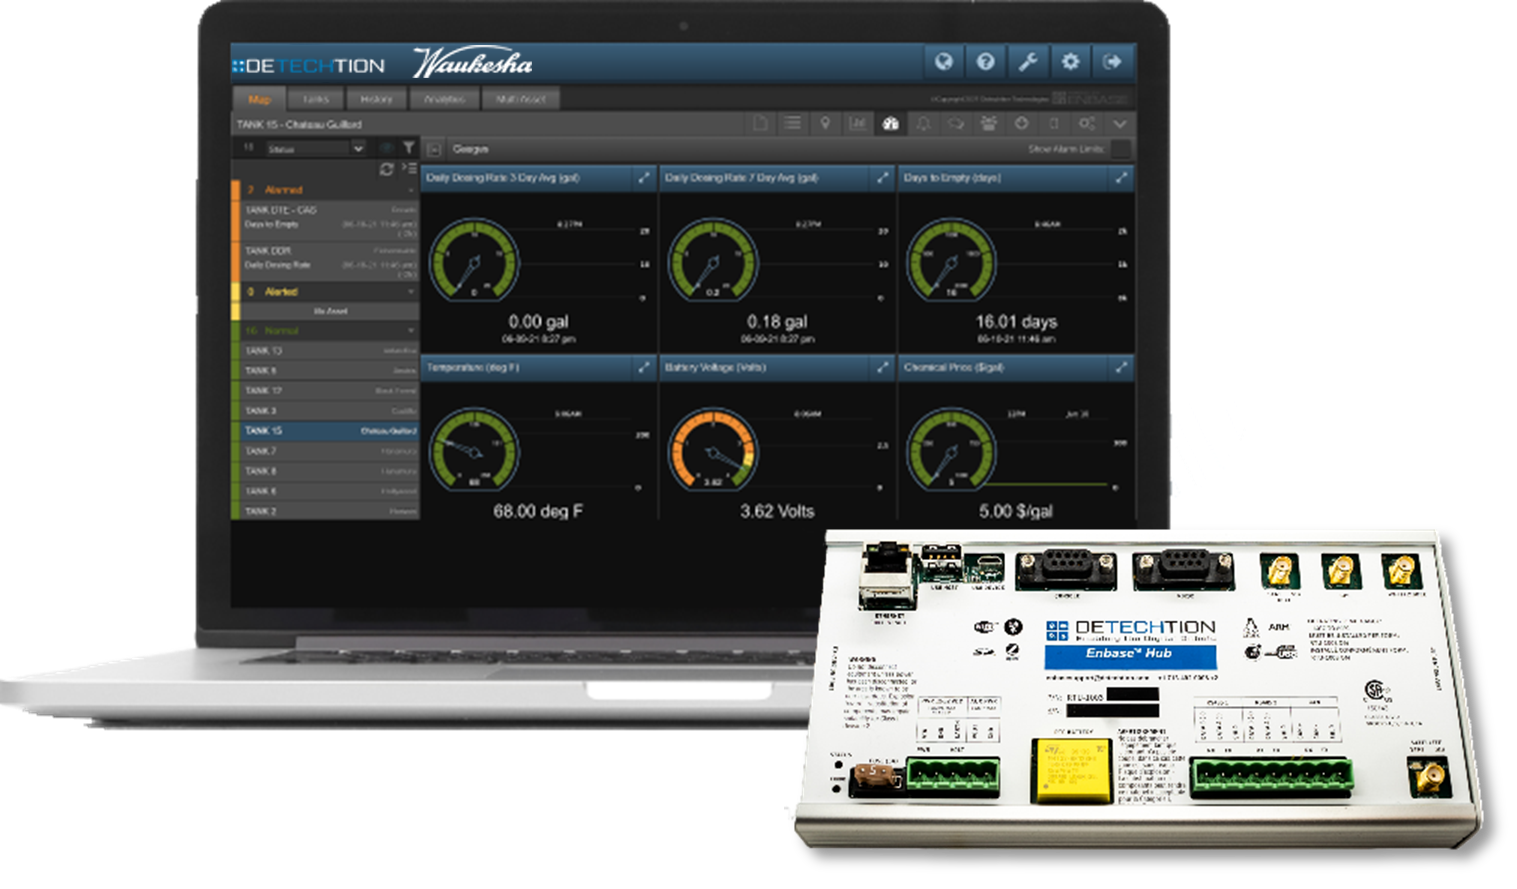The height and width of the screenshot is (889, 1517).
Task: Open the settings gear icon
Action: tap(1070, 62)
